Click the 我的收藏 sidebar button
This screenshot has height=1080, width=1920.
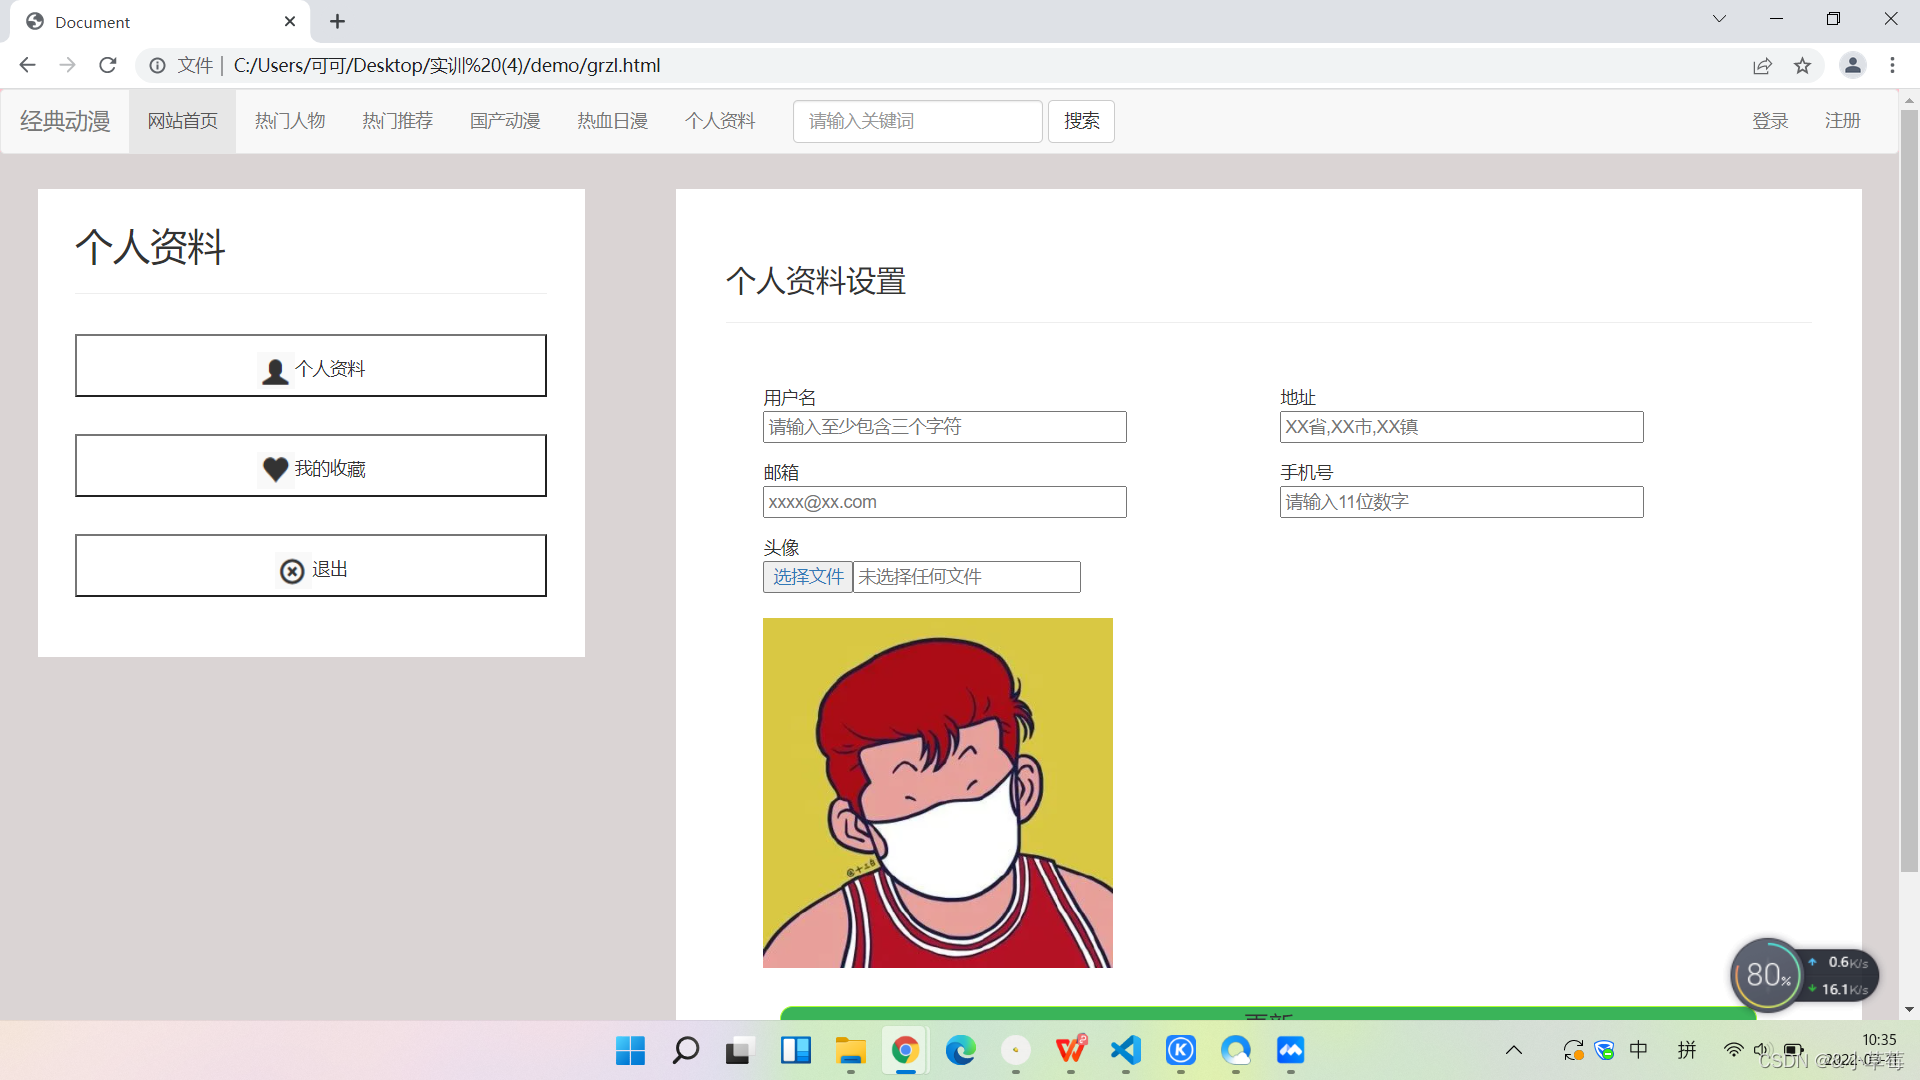pos(311,466)
